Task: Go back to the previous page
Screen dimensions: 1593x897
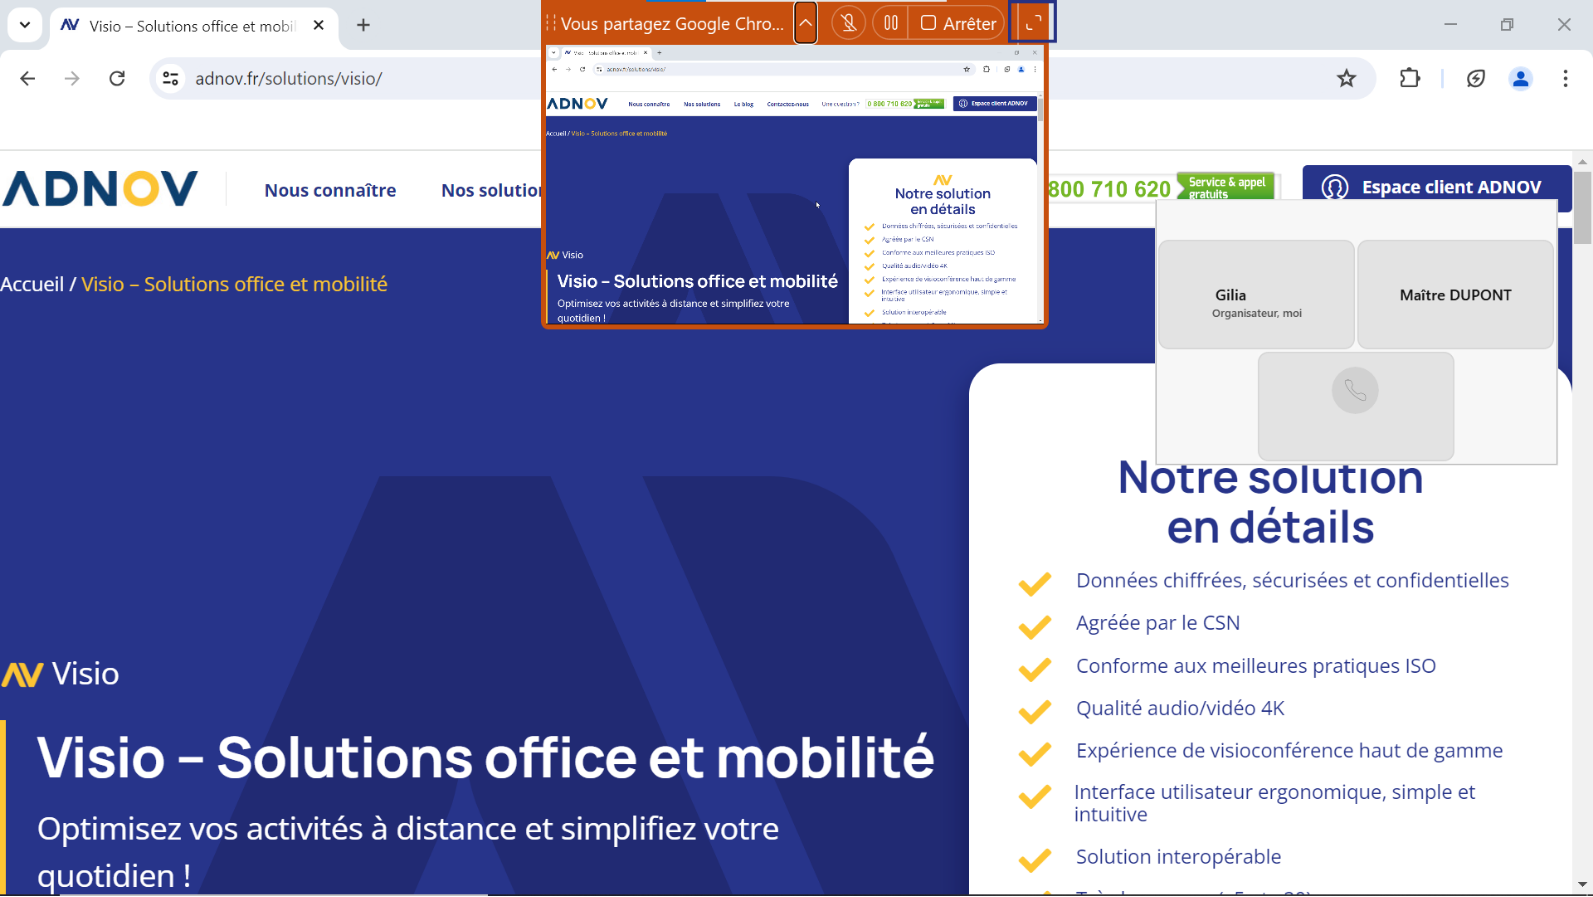Action: coord(28,78)
